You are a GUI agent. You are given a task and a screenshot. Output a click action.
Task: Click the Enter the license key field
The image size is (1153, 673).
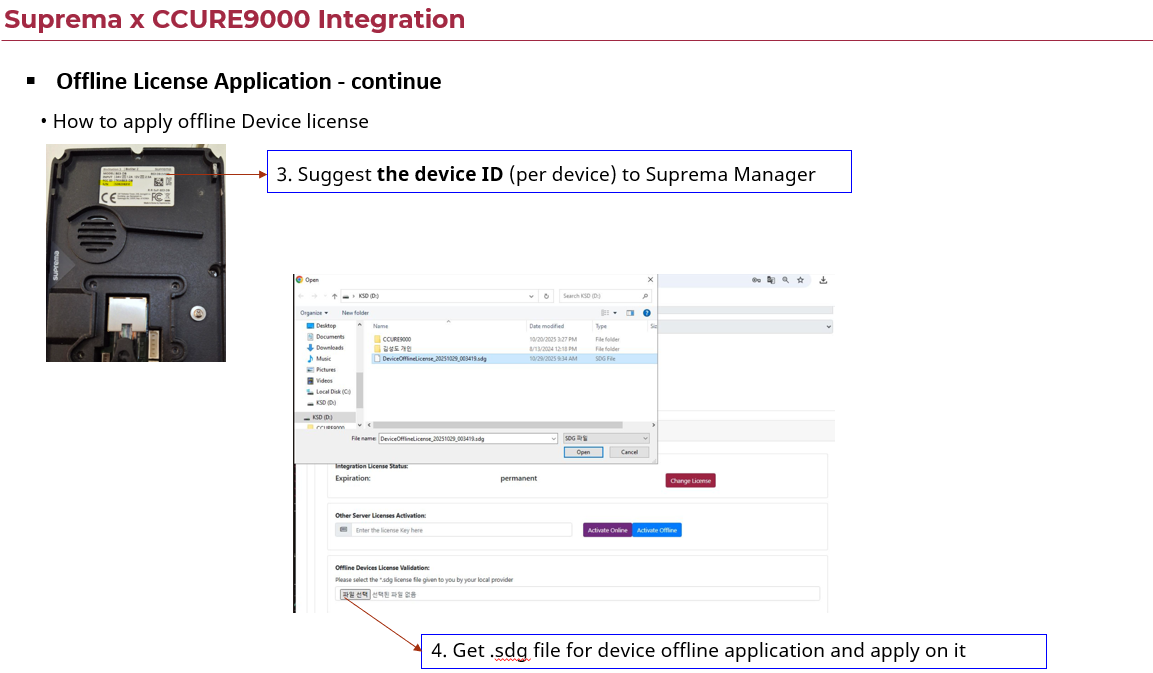(462, 530)
